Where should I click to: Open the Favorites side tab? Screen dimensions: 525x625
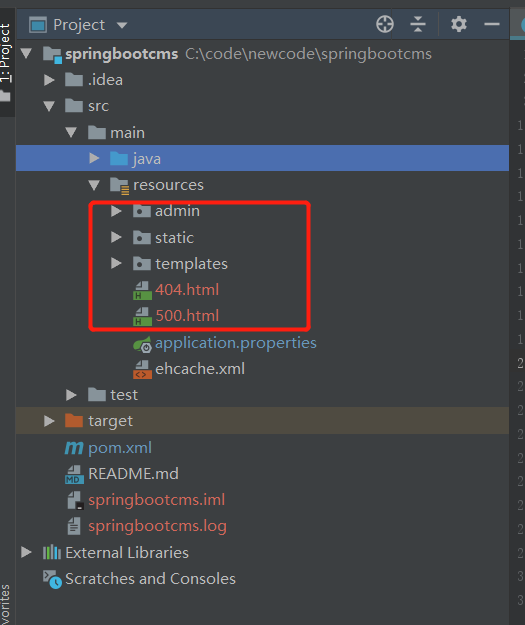pyautogui.click(x=5, y=605)
